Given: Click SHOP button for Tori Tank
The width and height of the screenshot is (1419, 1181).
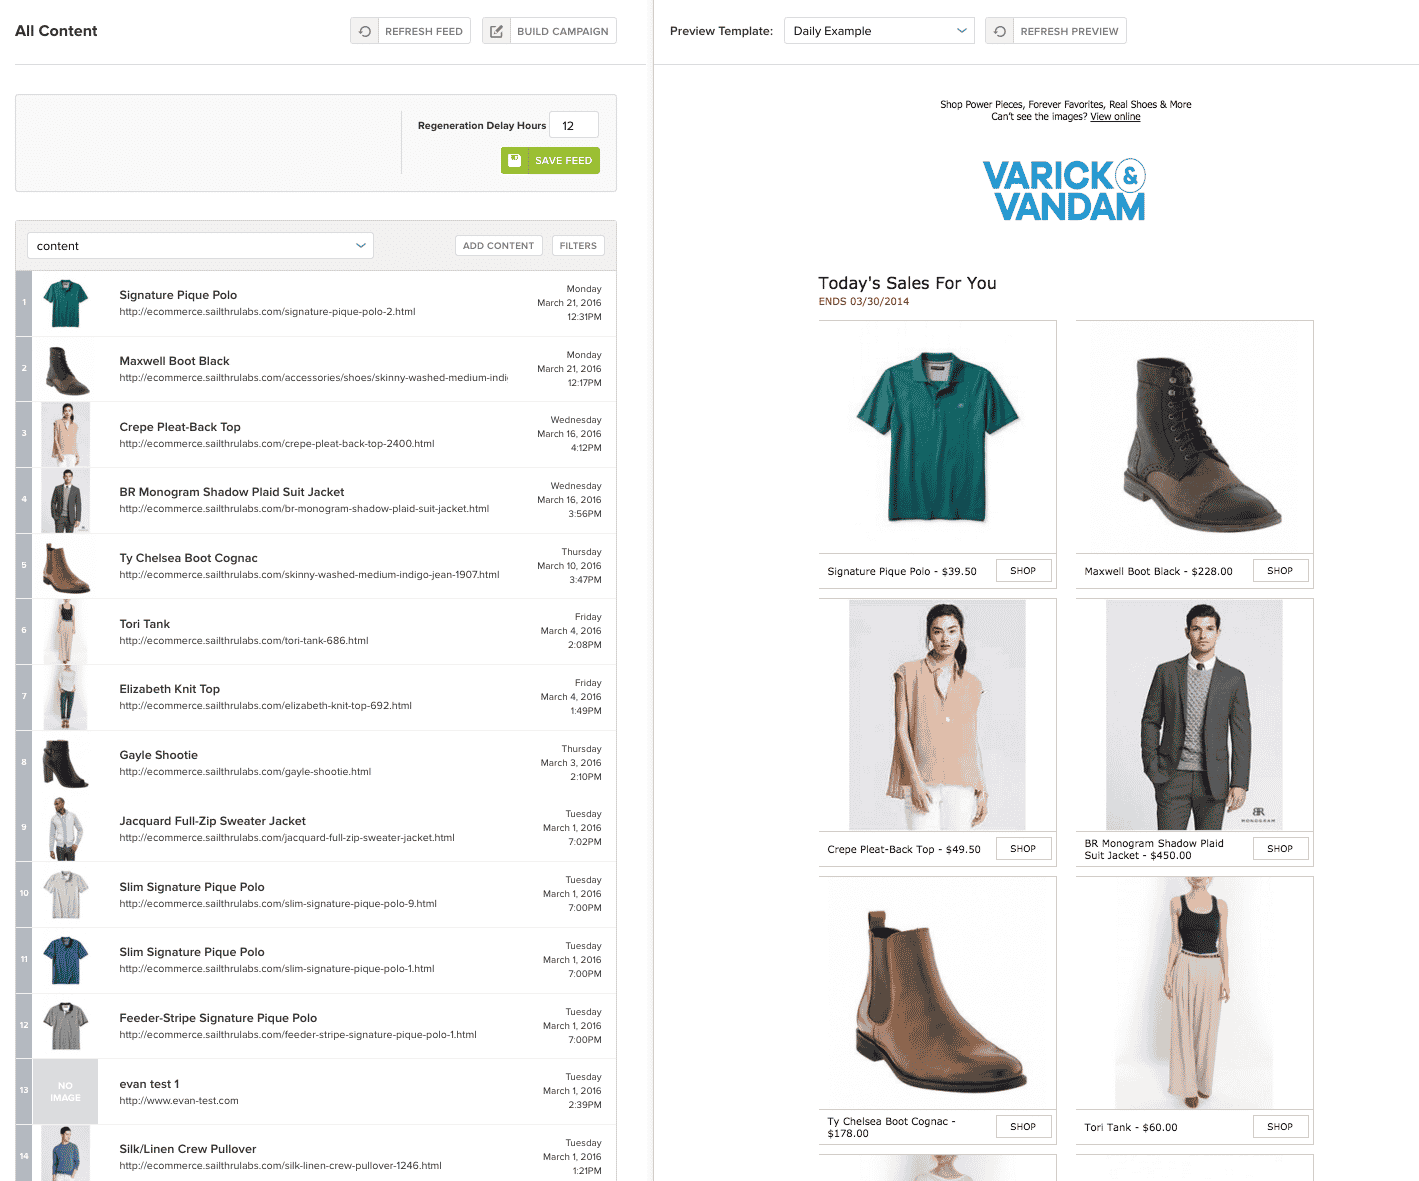Looking at the screenshot, I should point(1280,1127).
